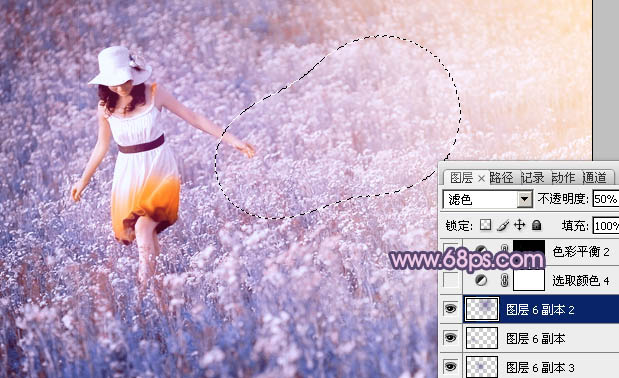
Task: Click link chain icon on 选取颜色 4 layer
Action: click(504, 281)
